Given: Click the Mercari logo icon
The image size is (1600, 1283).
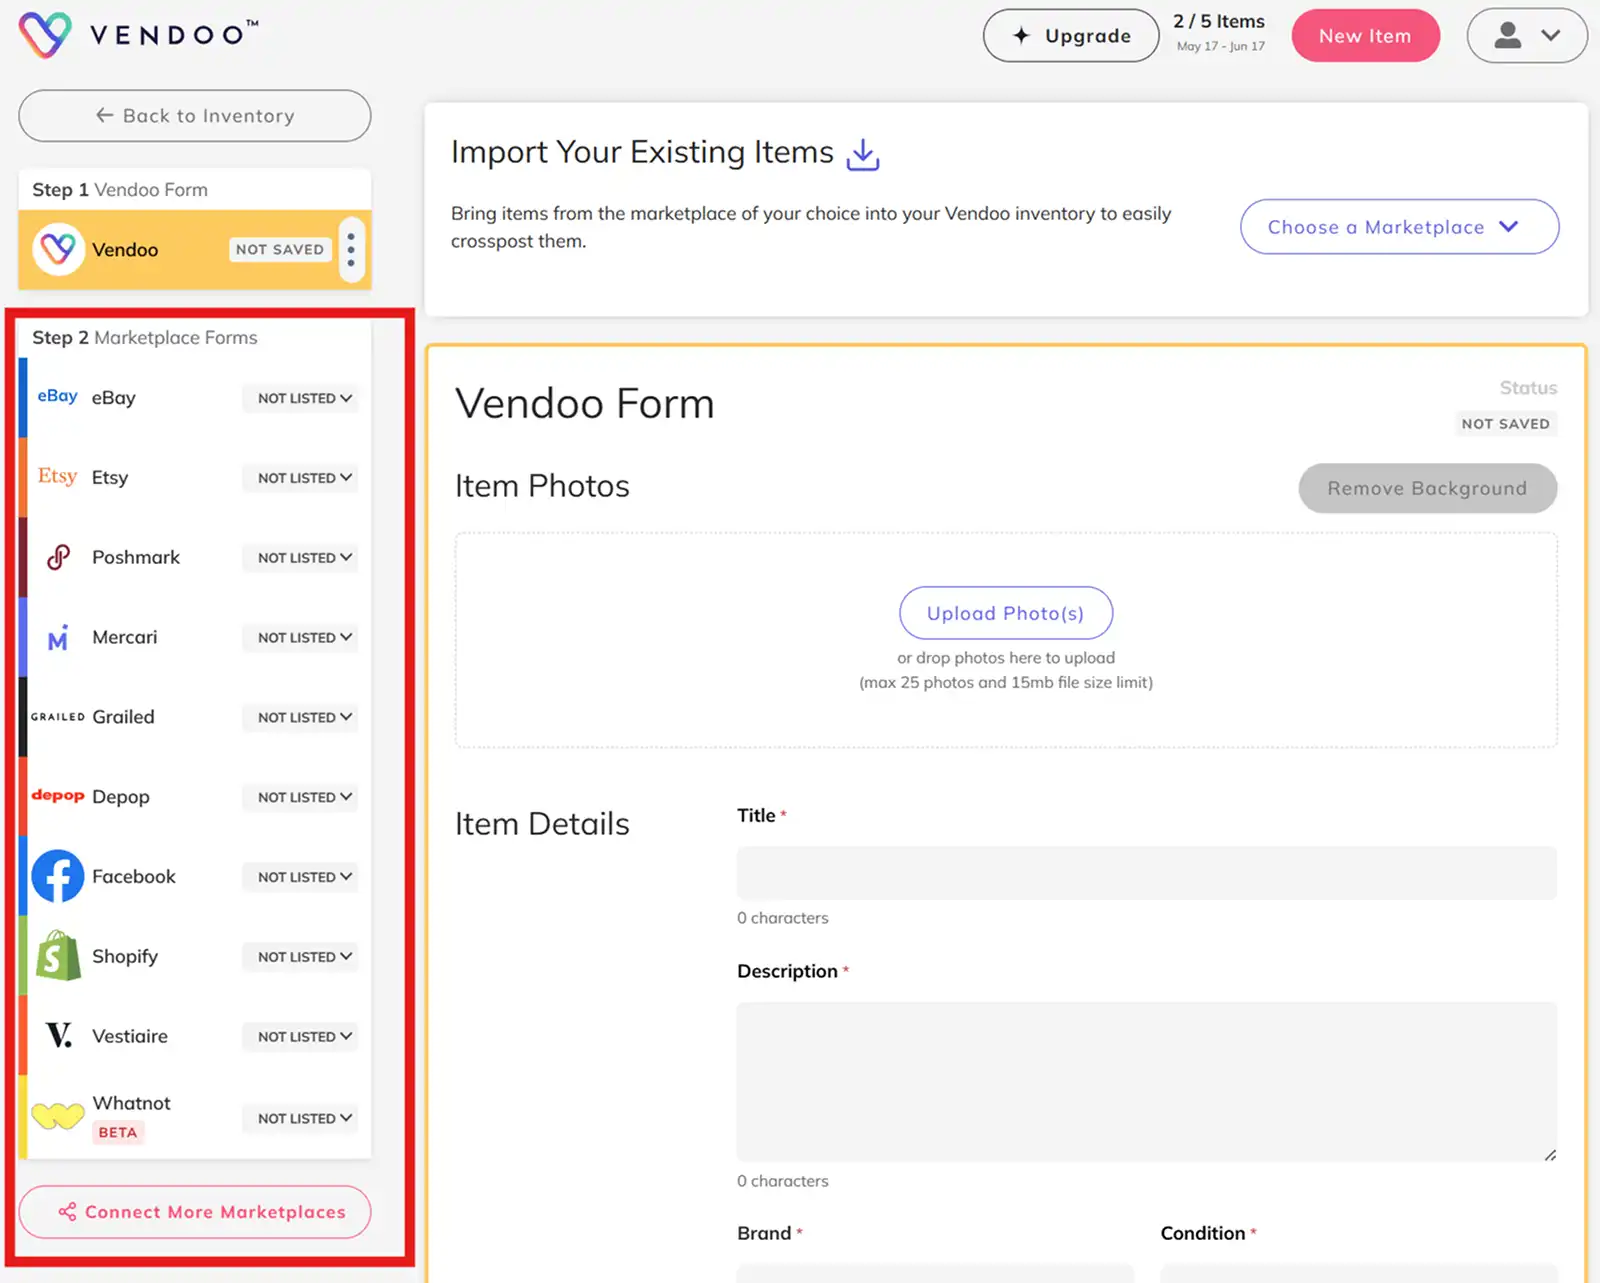Looking at the screenshot, I should click(x=58, y=637).
